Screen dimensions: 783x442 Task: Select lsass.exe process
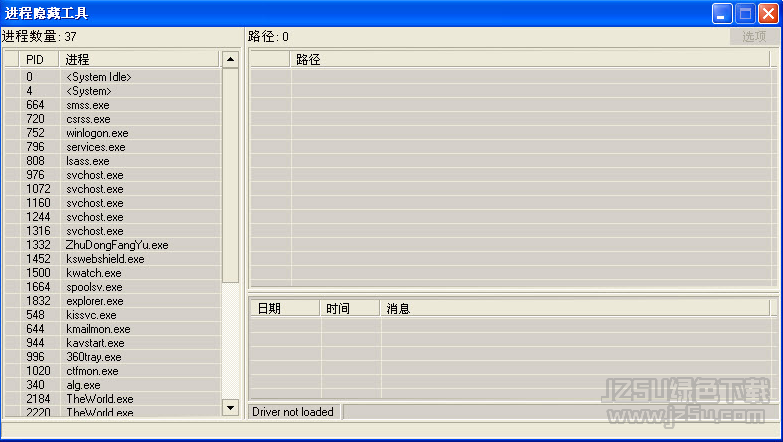pos(112,161)
